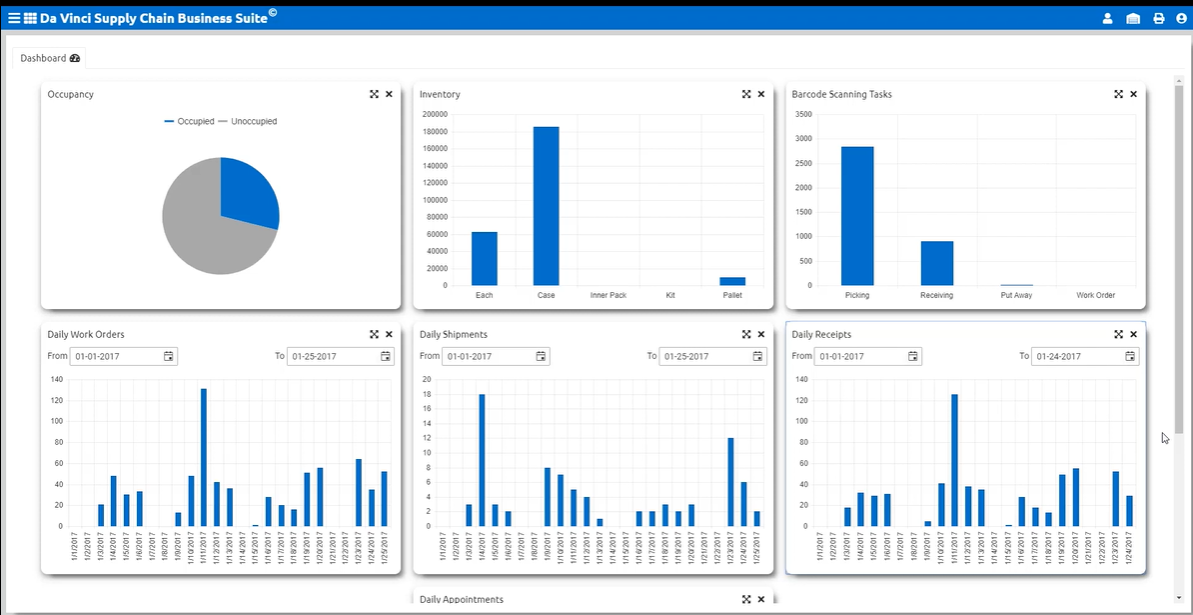Viewport: 1193px width, 615px height.
Task: Close the Occupancy widget
Action: (389, 94)
